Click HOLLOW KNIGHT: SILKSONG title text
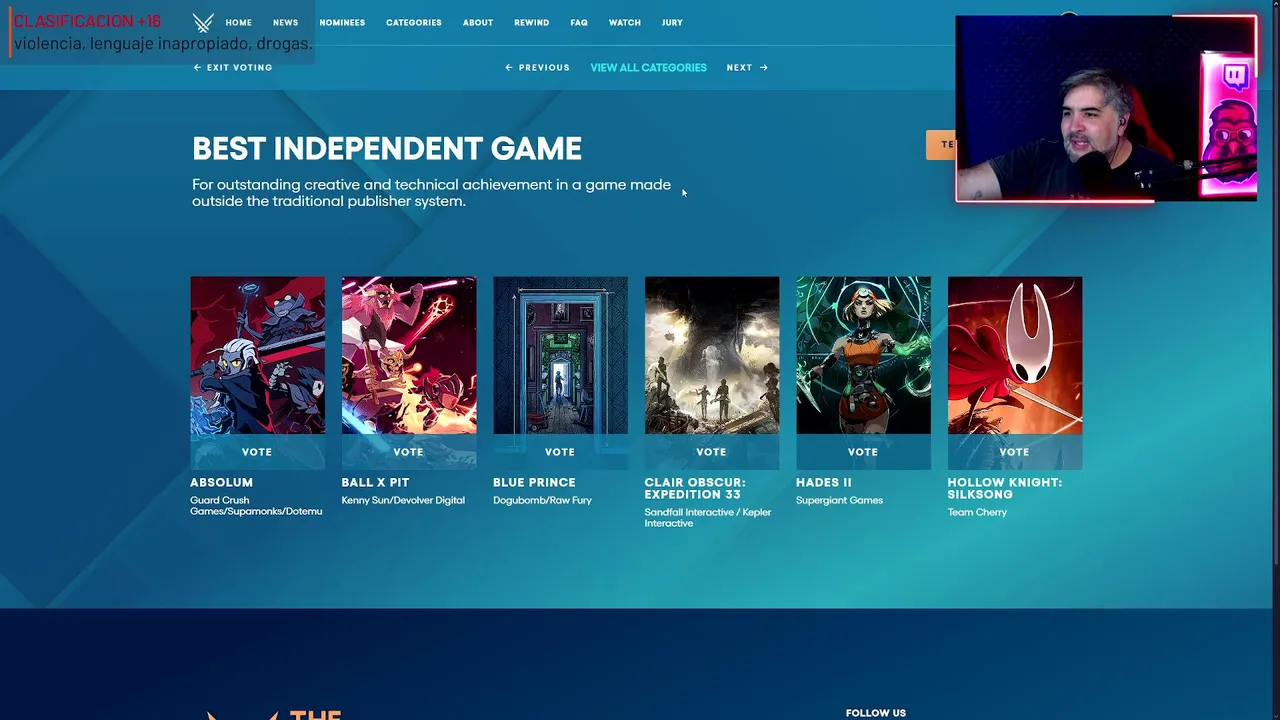The image size is (1280, 720). click(x=1004, y=488)
